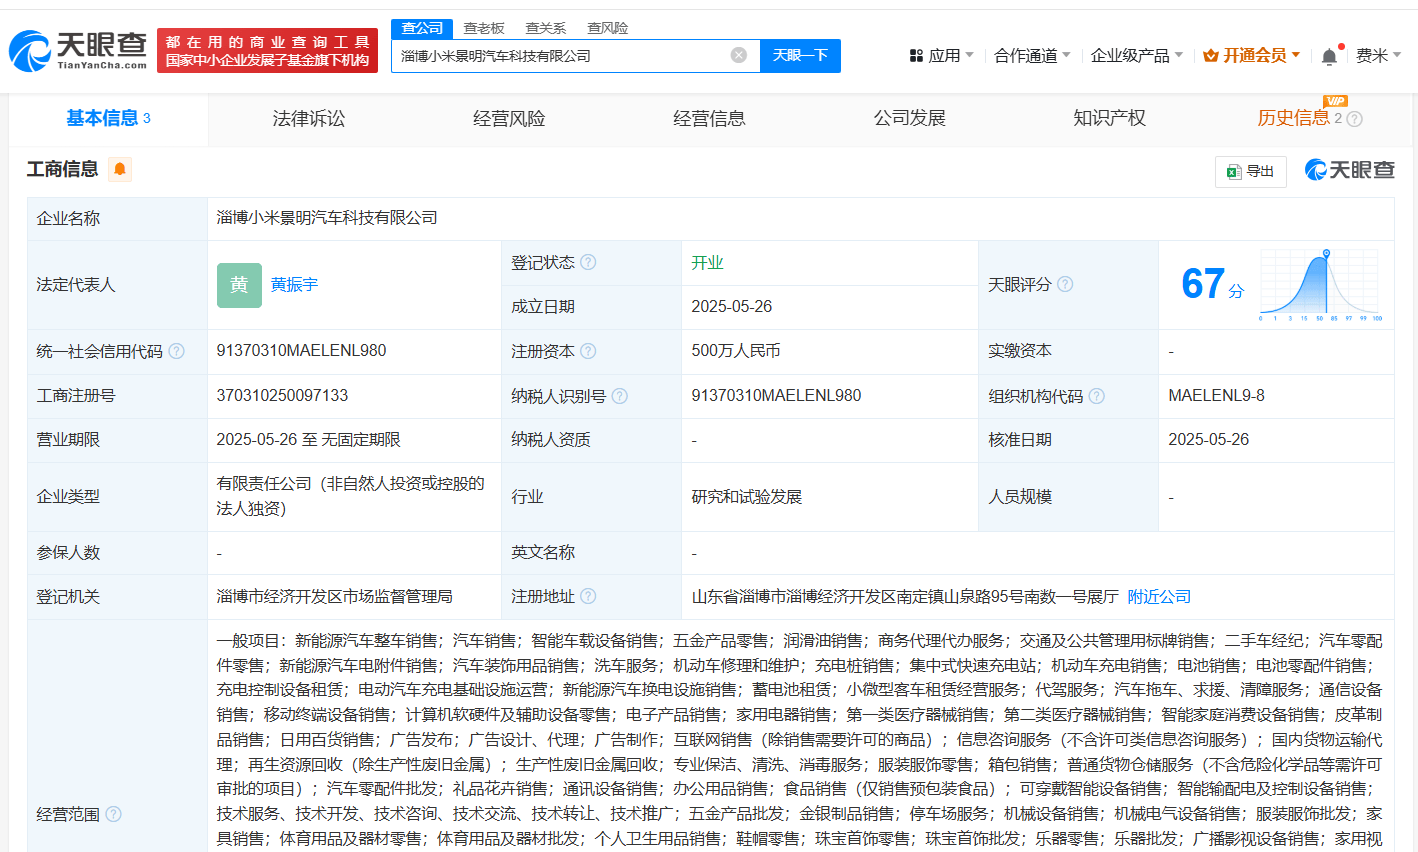The height and width of the screenshot is (852, 1418).
Task: Click the help icon beside 历史信息 tab
Action: pyautogui.click(x=1355, y=119)
